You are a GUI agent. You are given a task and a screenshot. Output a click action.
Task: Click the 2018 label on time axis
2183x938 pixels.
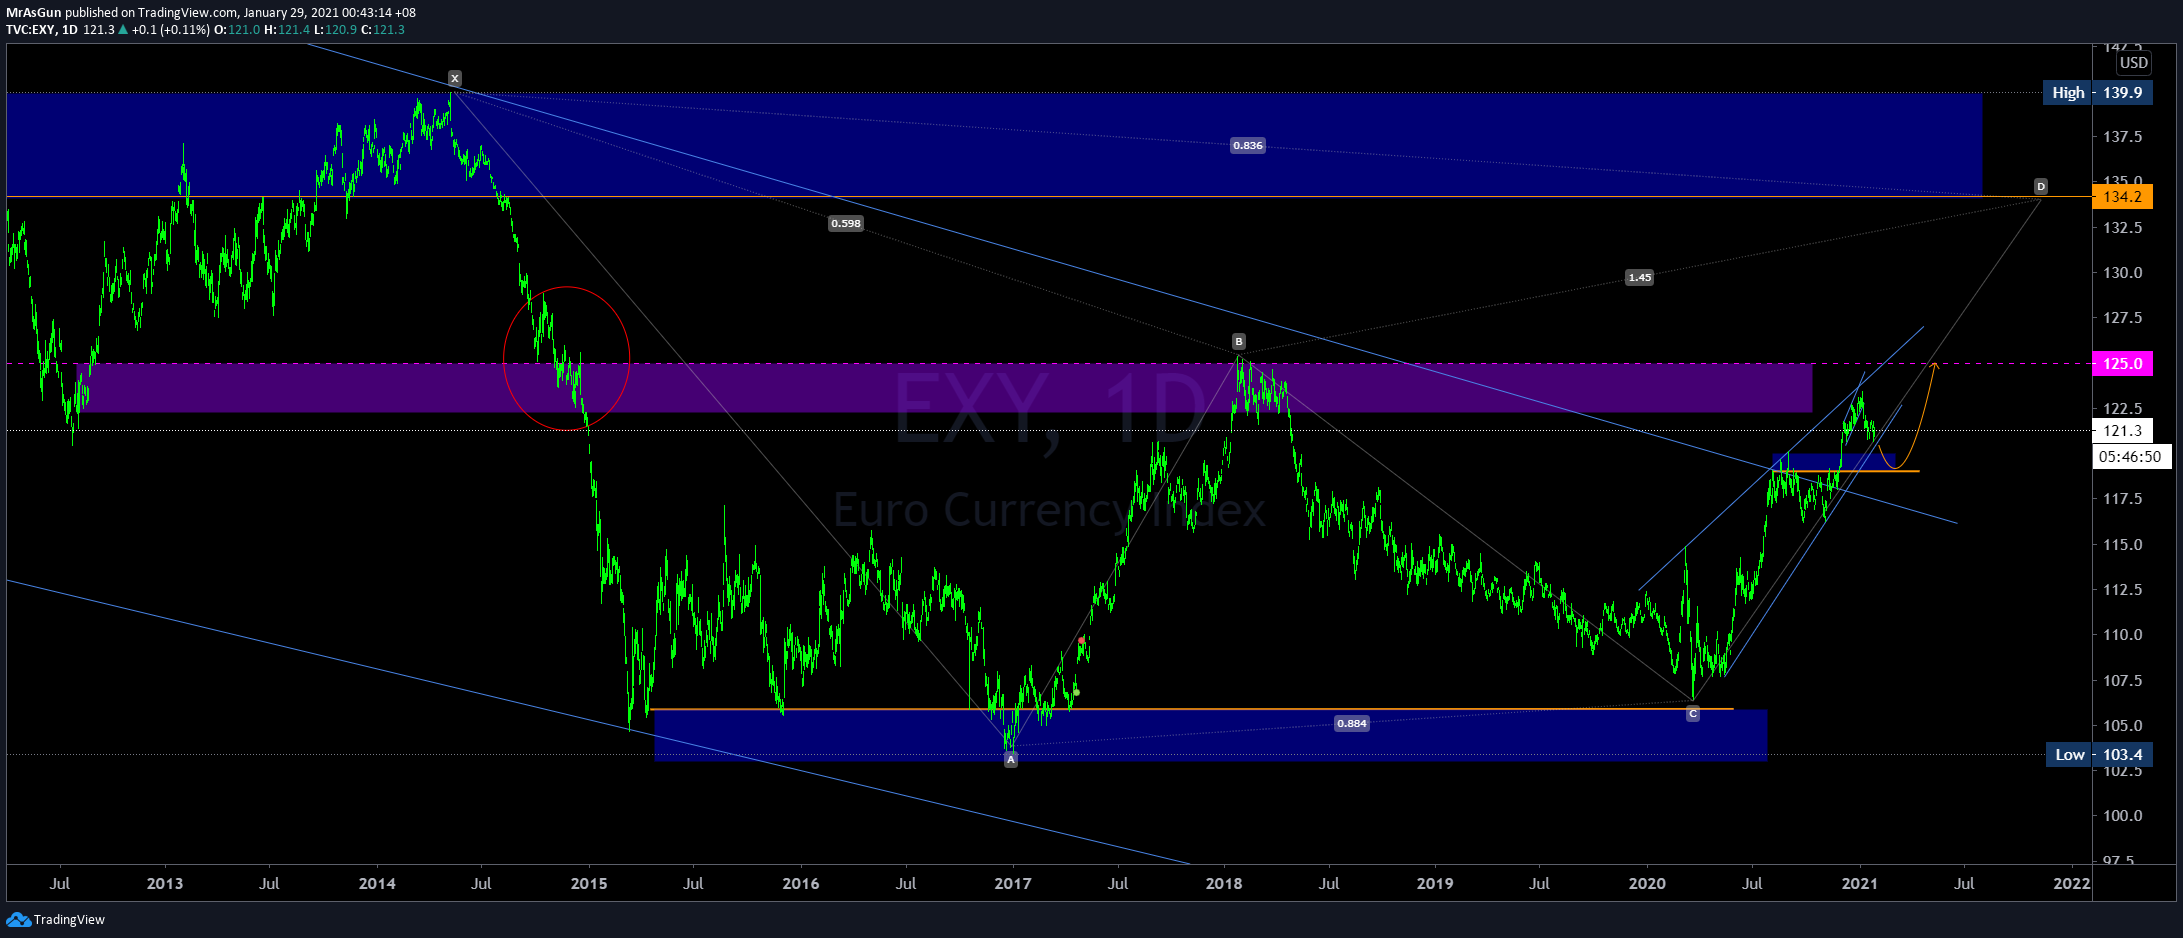(x=1224, y=883)
